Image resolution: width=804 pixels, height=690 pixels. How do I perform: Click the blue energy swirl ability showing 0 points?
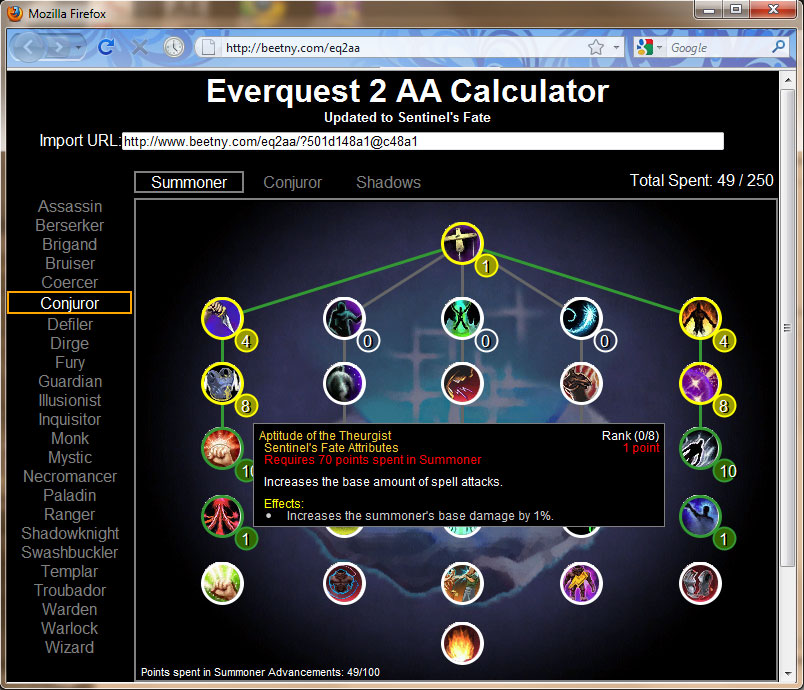coord(581,317)
